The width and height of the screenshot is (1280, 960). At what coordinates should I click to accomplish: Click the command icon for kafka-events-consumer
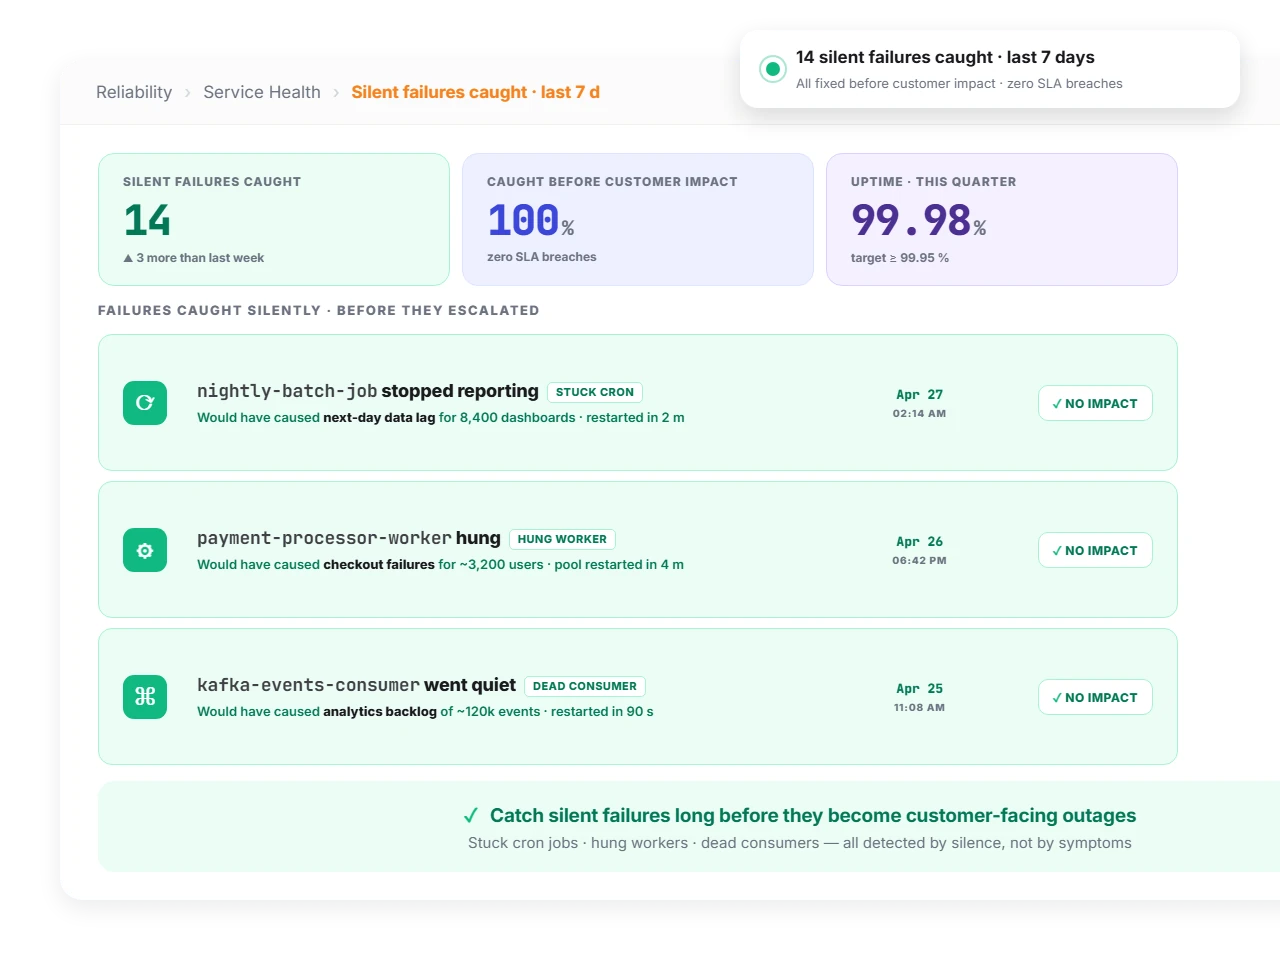tap(145, 697)
